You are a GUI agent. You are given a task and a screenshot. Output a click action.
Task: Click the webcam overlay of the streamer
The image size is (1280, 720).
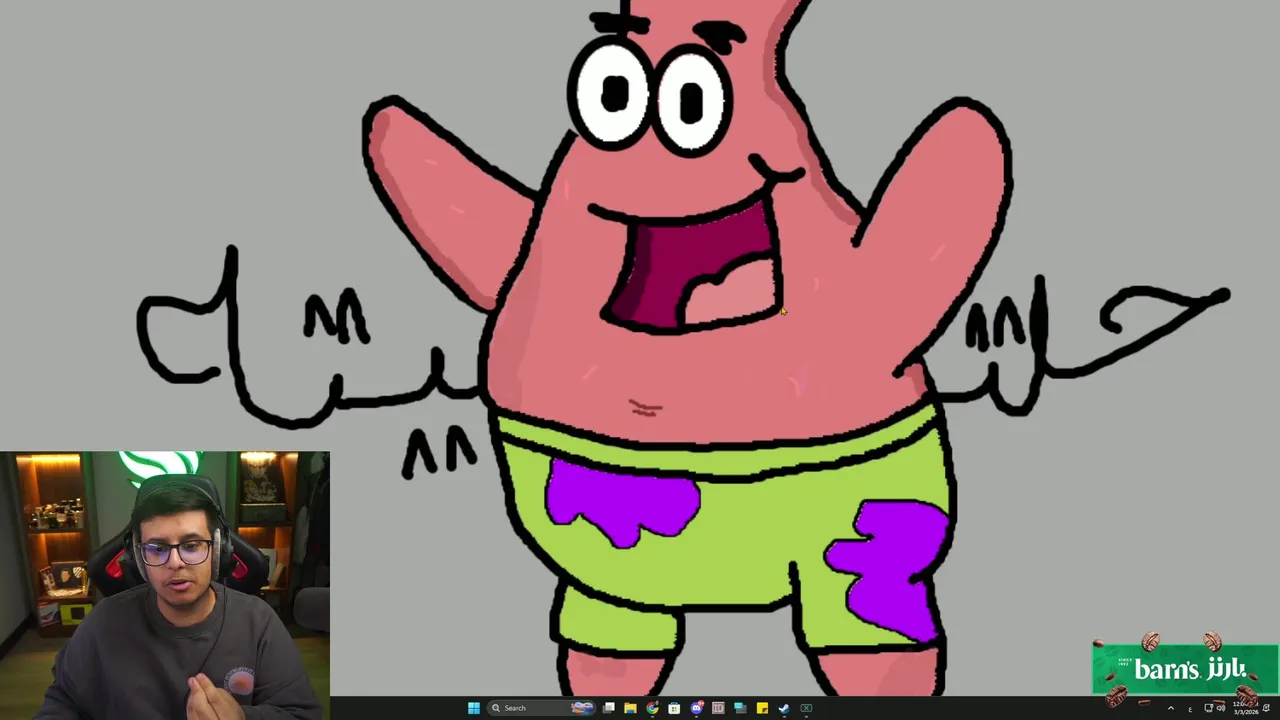coord(165,586)
